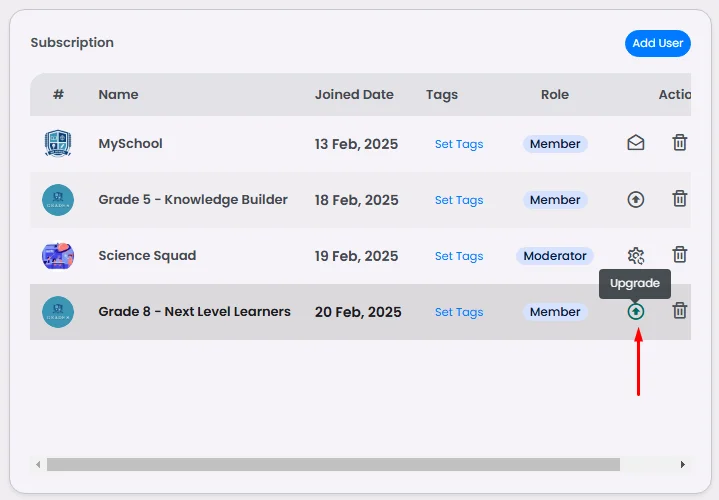Set Tags for Grade 8 row
Image resolution: width=719 pixels, height=500 pixels.
point(459,312)
